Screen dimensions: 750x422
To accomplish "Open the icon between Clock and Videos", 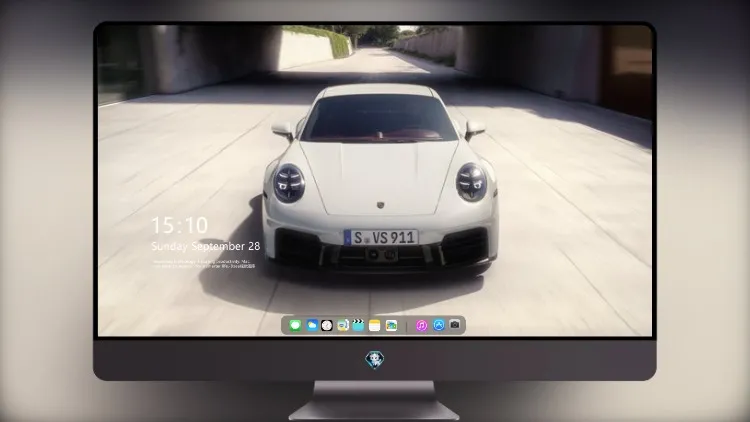I will 342,325.
